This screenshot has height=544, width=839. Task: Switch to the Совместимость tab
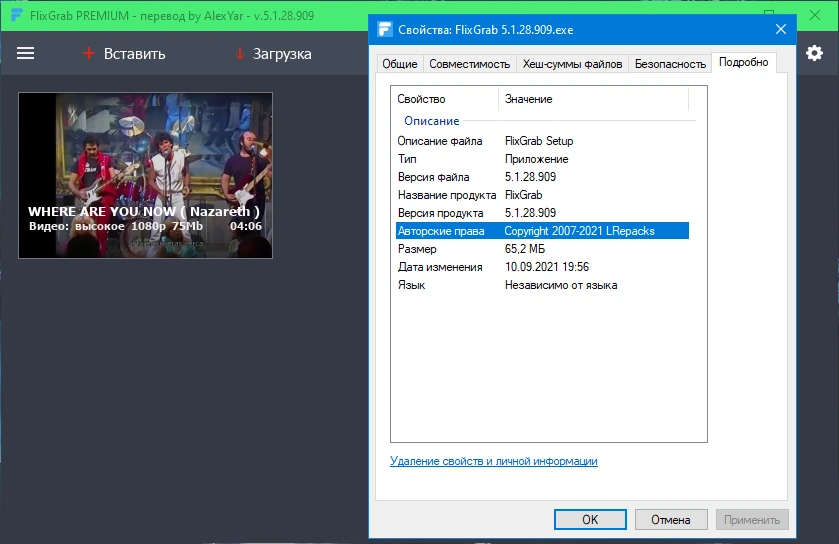coord(469,64)
